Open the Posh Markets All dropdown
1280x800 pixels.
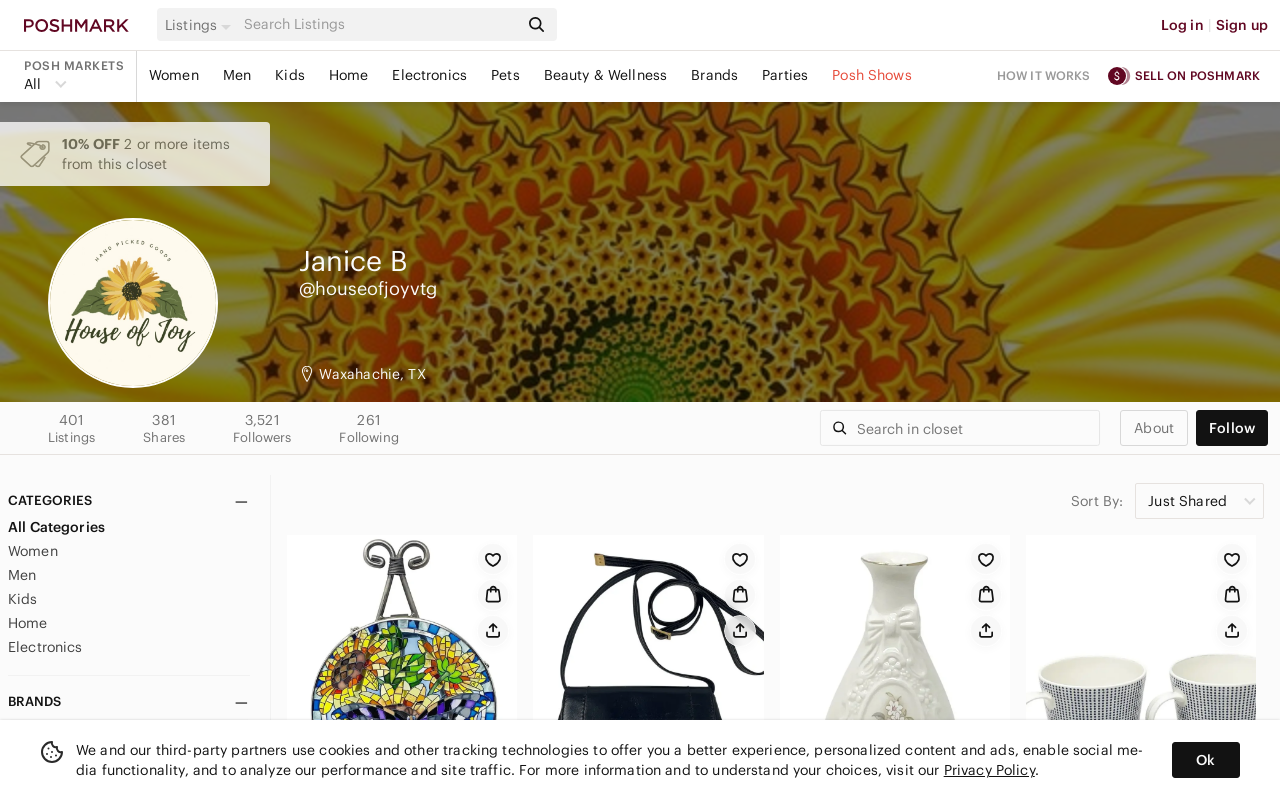pos(45,84)
